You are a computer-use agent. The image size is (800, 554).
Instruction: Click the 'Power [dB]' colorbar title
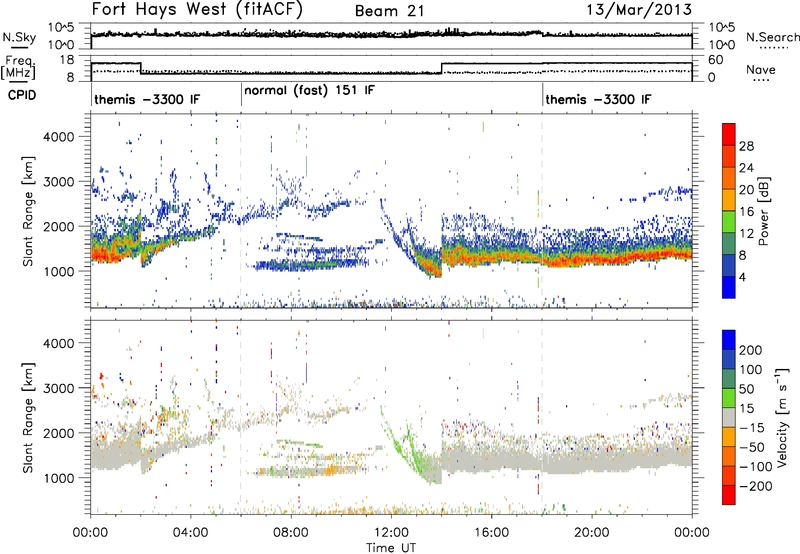[x=763, y=211]
